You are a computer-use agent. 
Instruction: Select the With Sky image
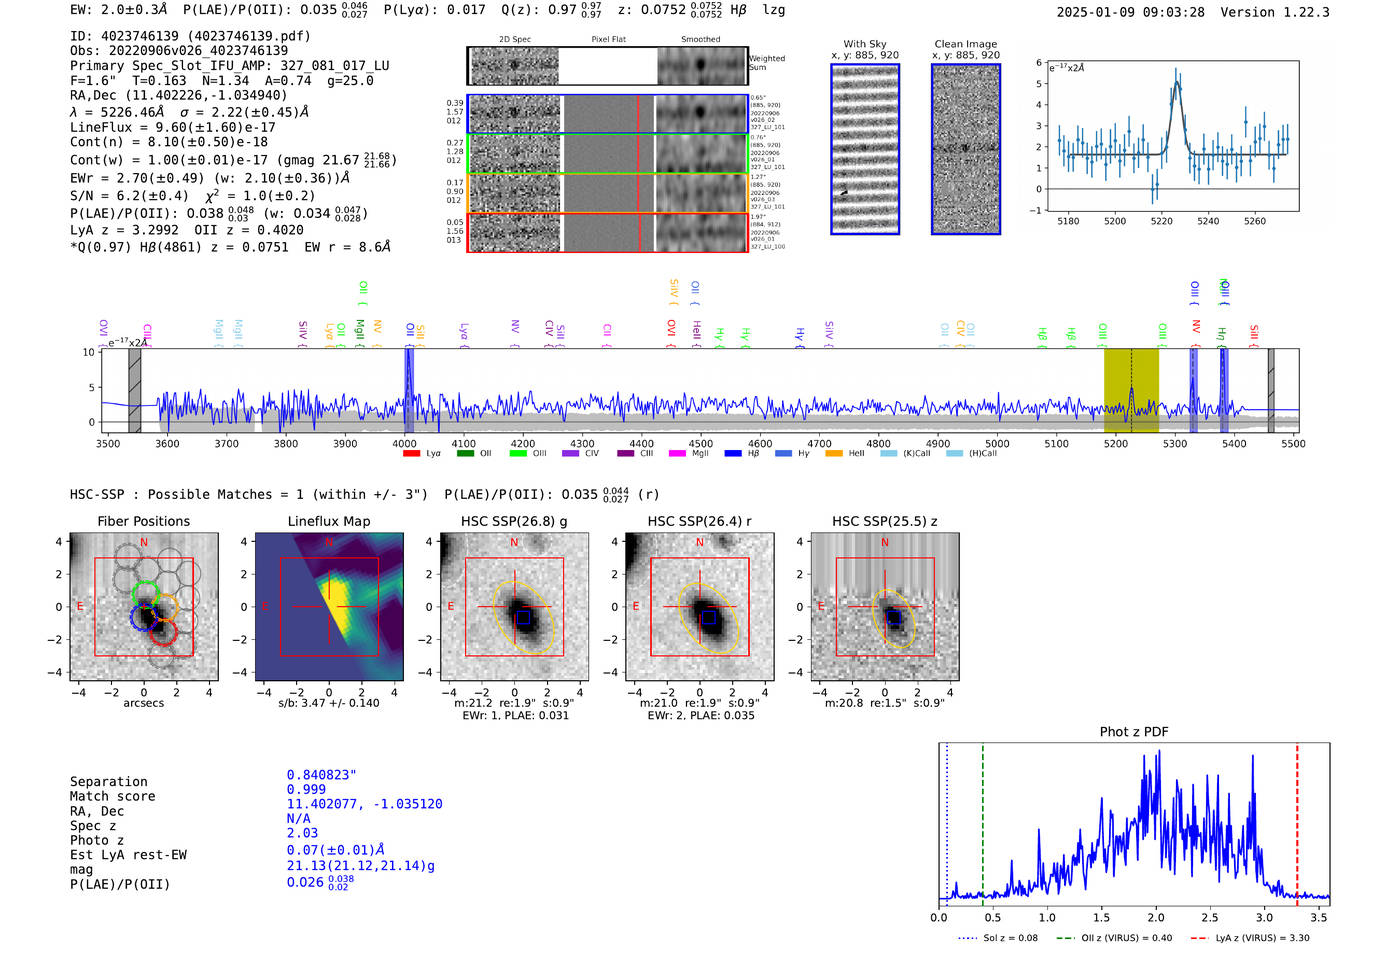(x=865, y=149)
